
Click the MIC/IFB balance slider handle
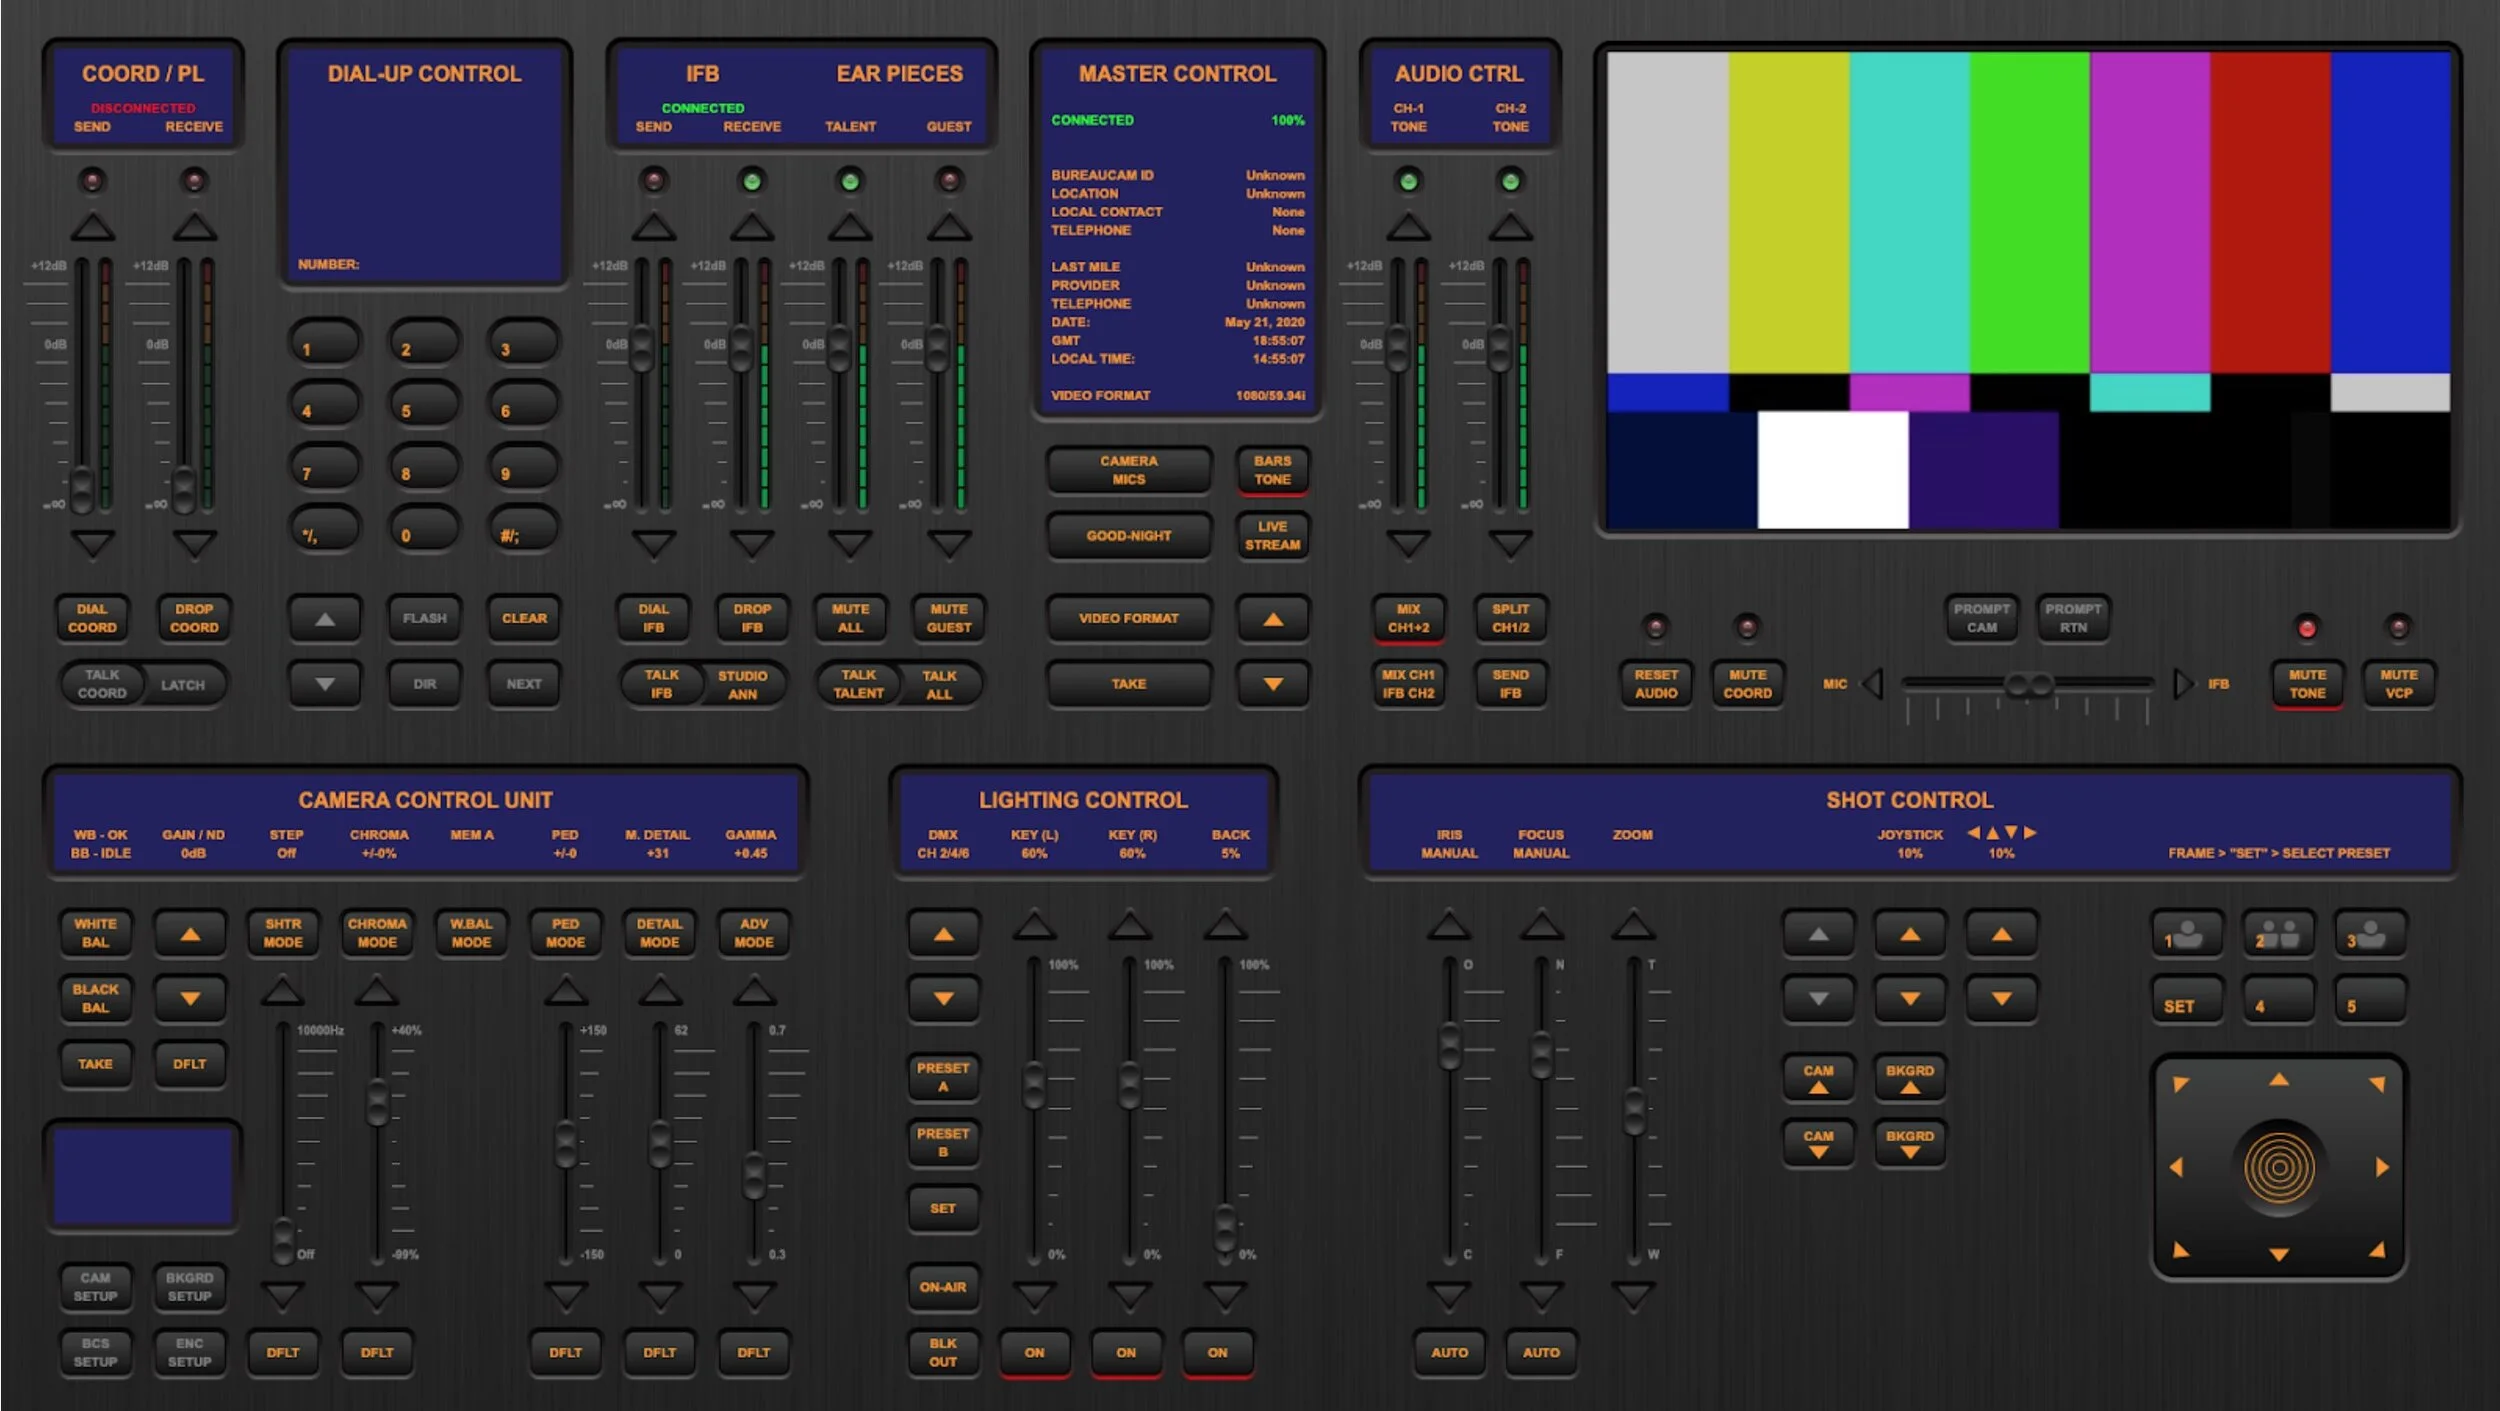click(2028, 684)
